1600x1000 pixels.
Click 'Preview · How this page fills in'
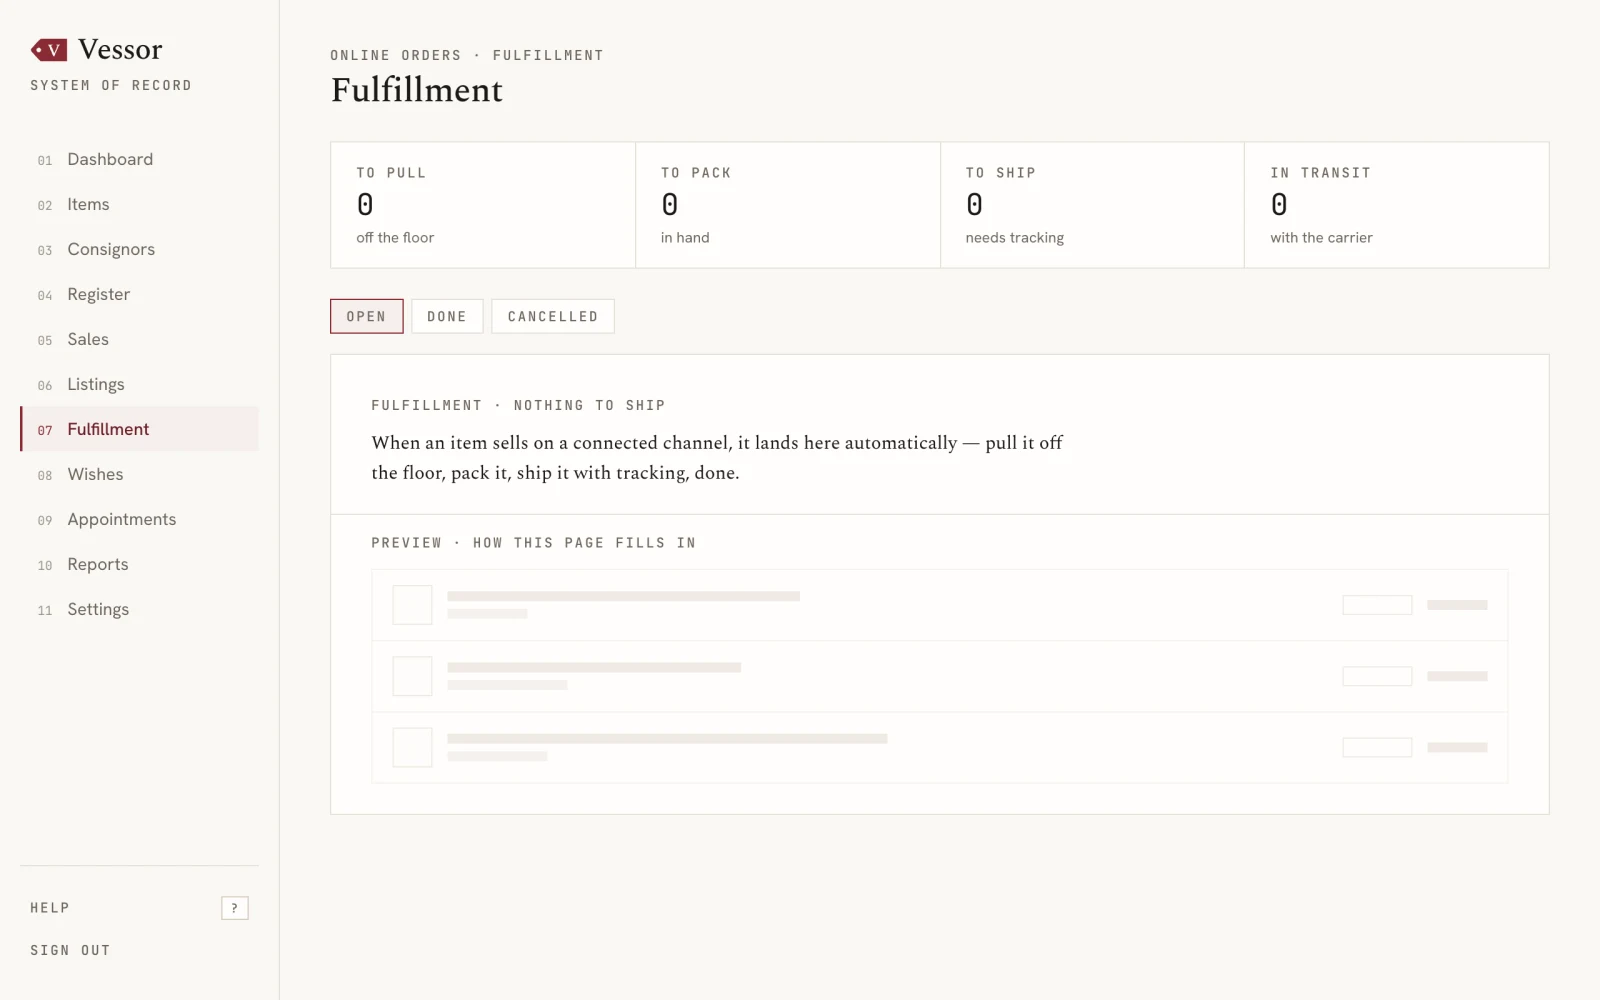tap(534, 543)
